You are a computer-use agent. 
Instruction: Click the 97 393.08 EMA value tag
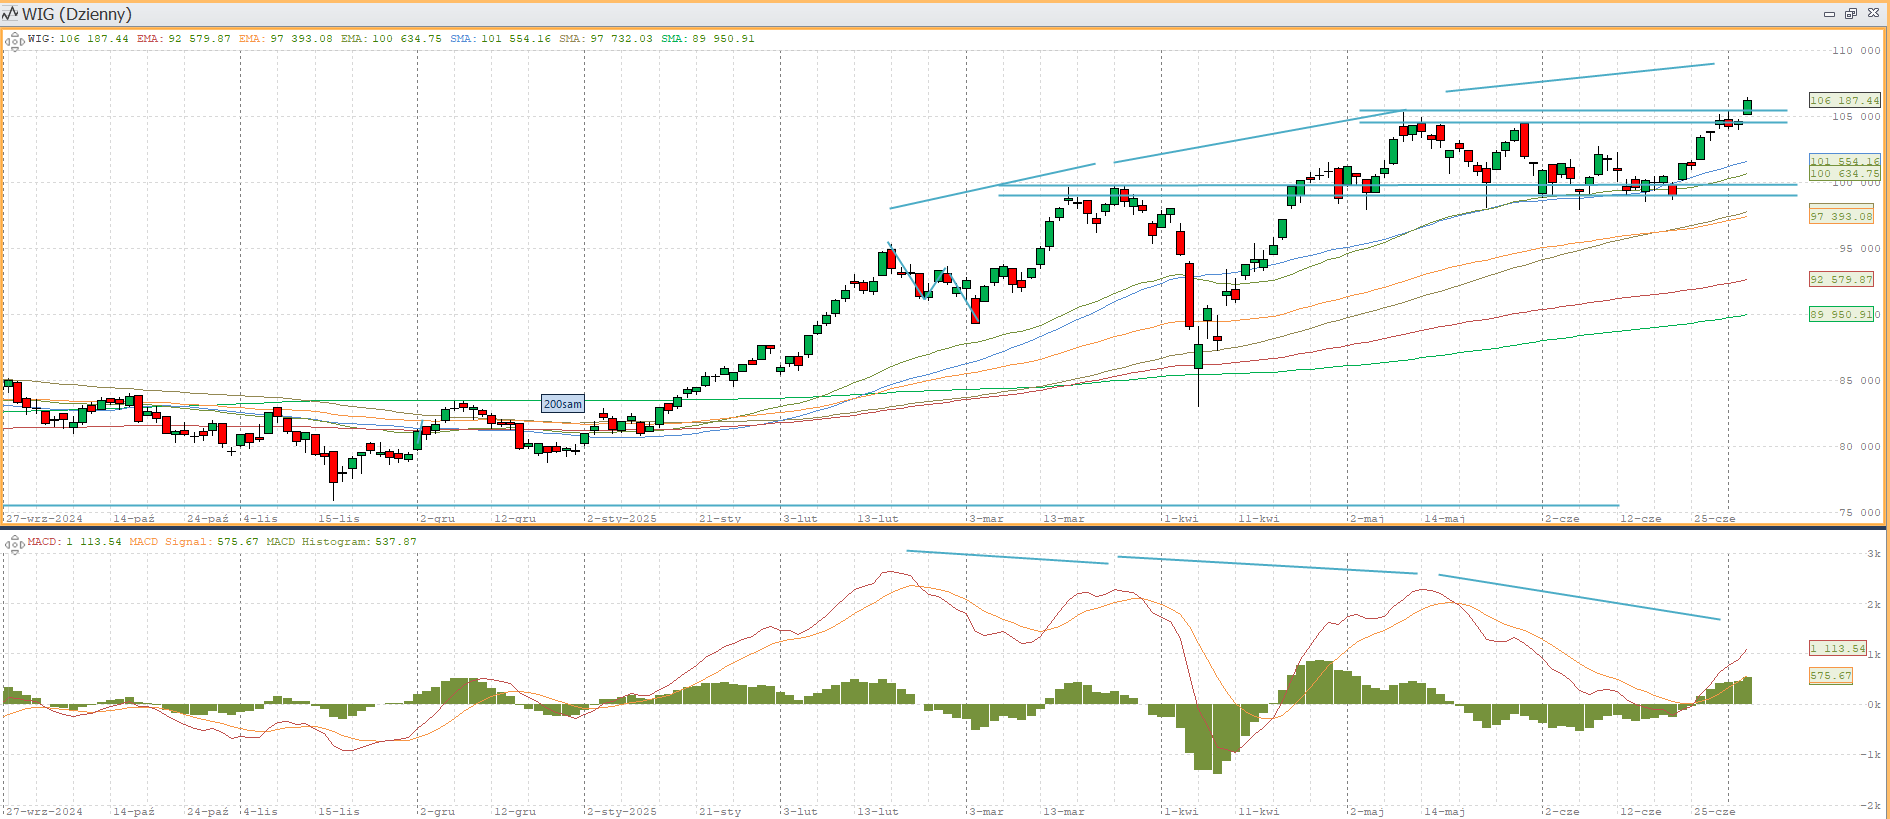pos(1841,216)
